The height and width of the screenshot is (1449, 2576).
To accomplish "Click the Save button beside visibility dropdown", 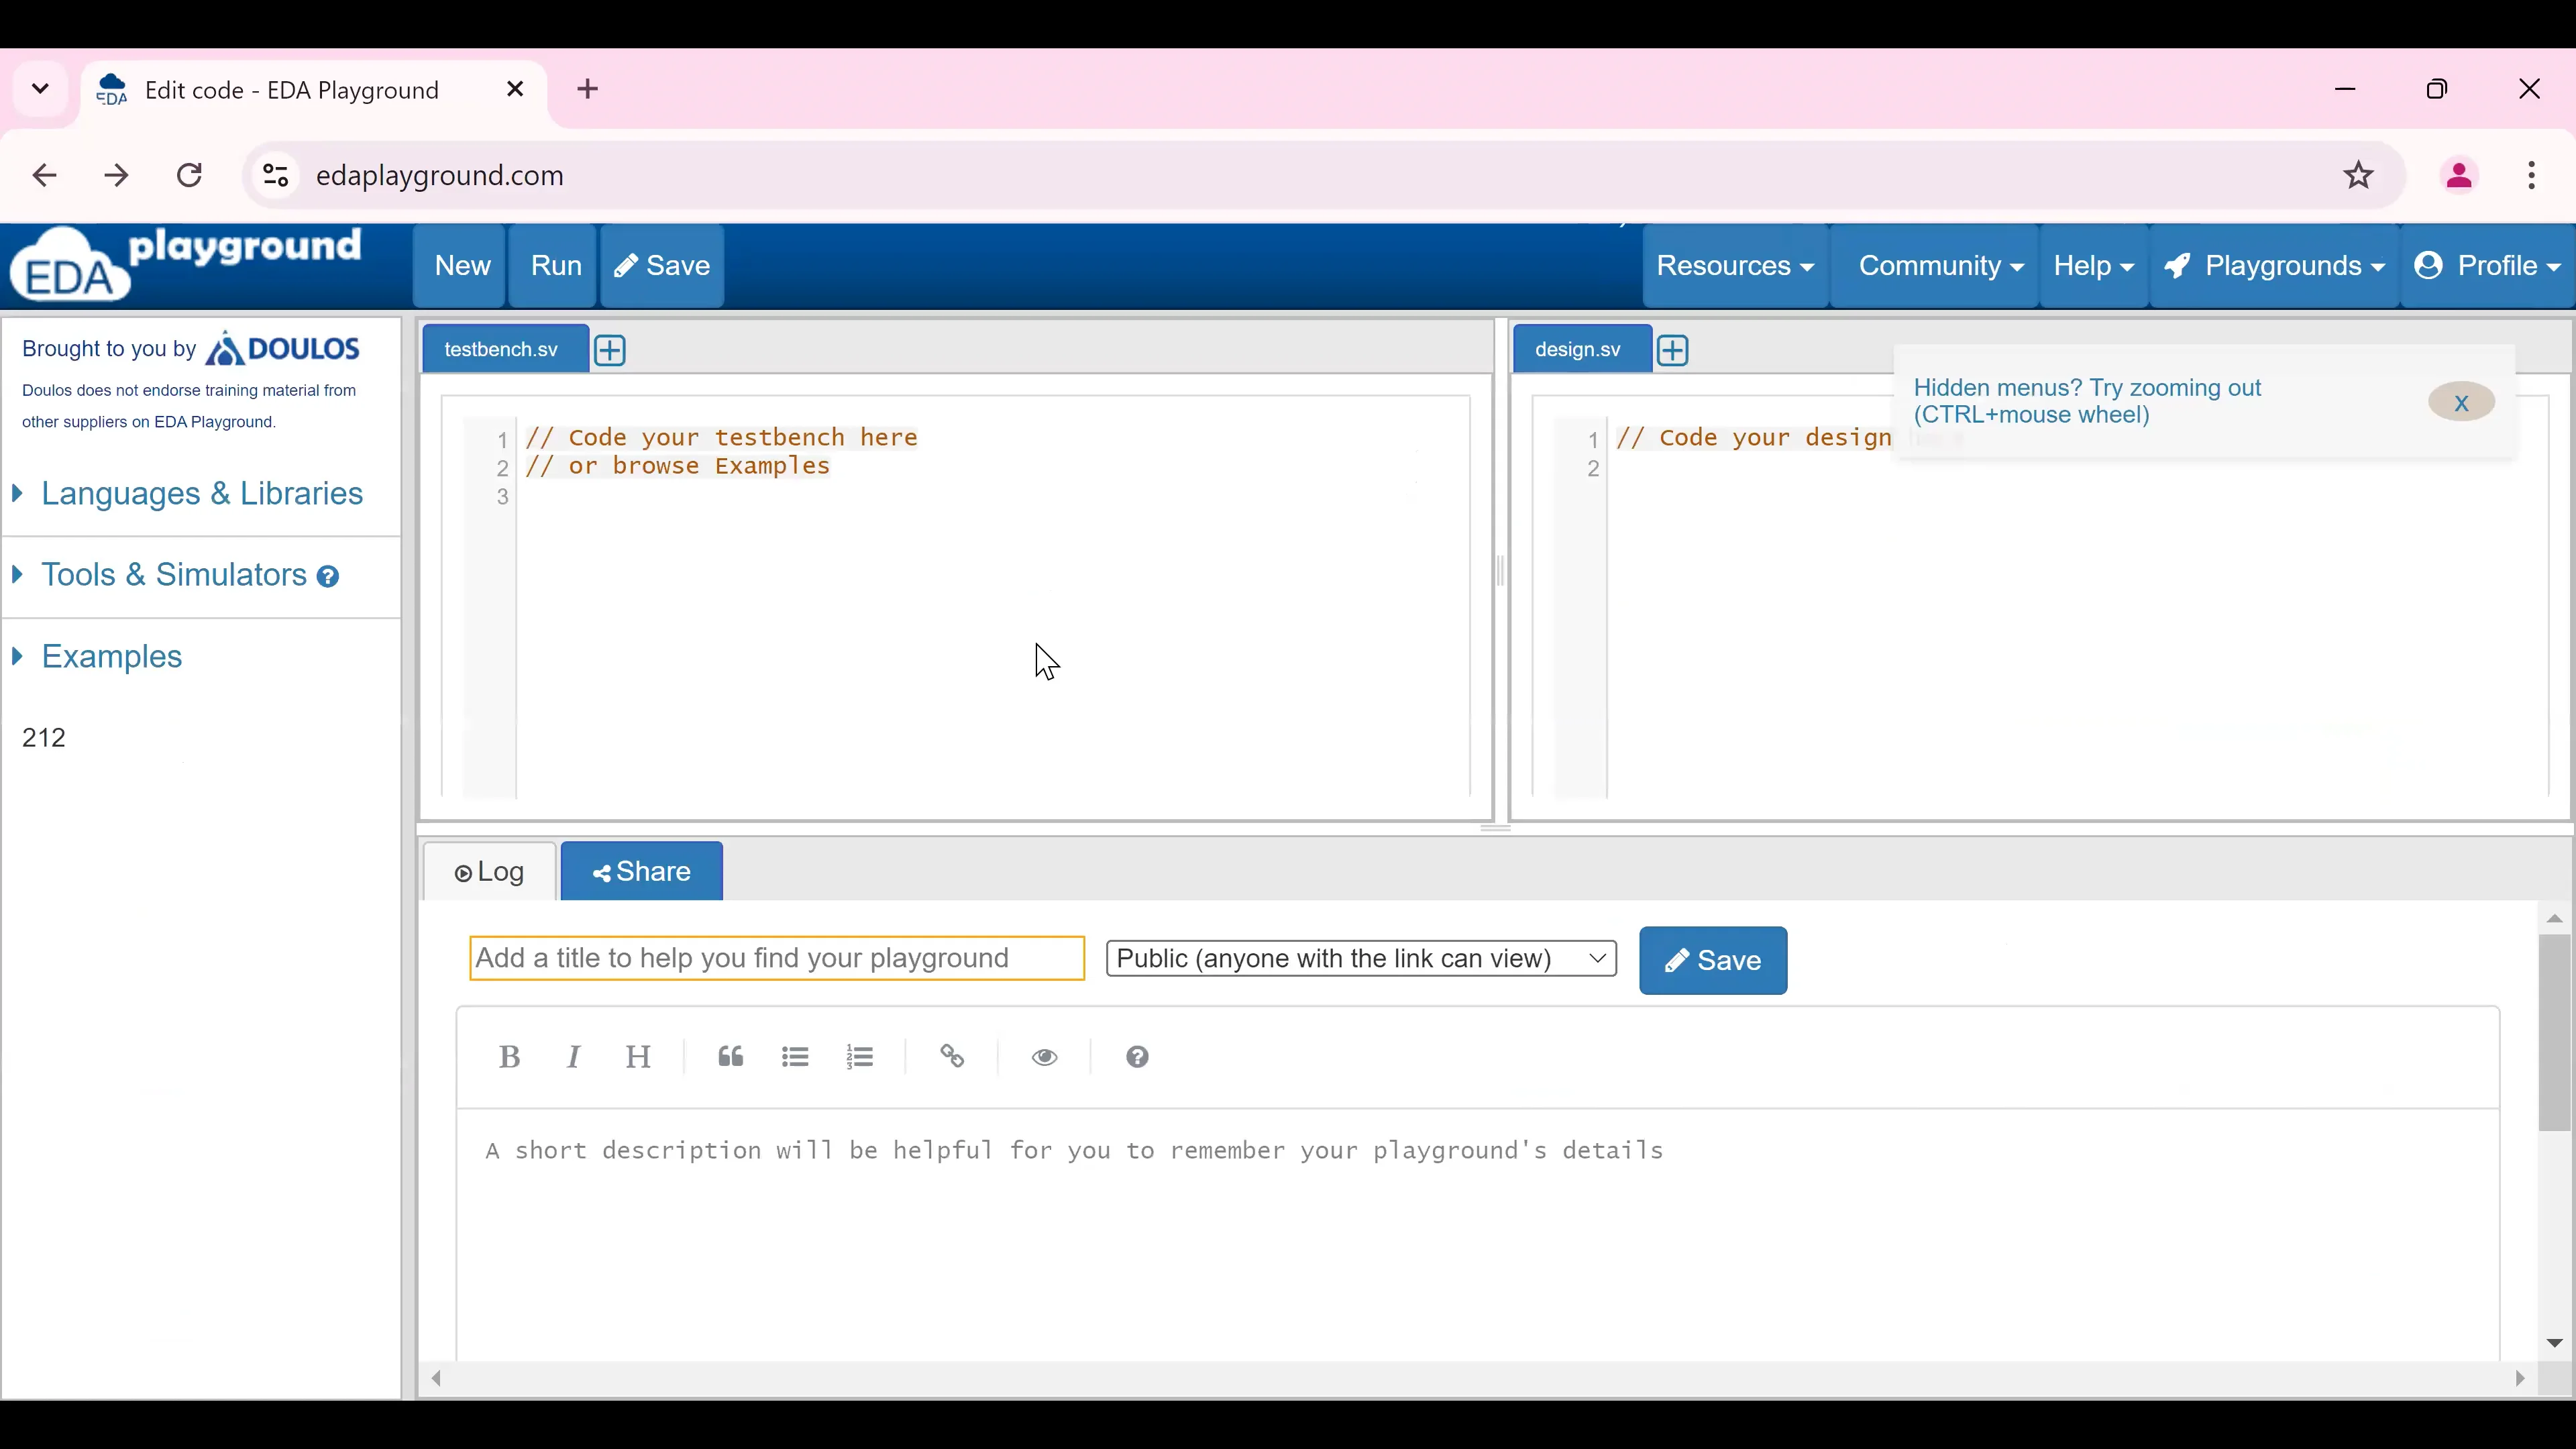I will (x=1712, y=960).
